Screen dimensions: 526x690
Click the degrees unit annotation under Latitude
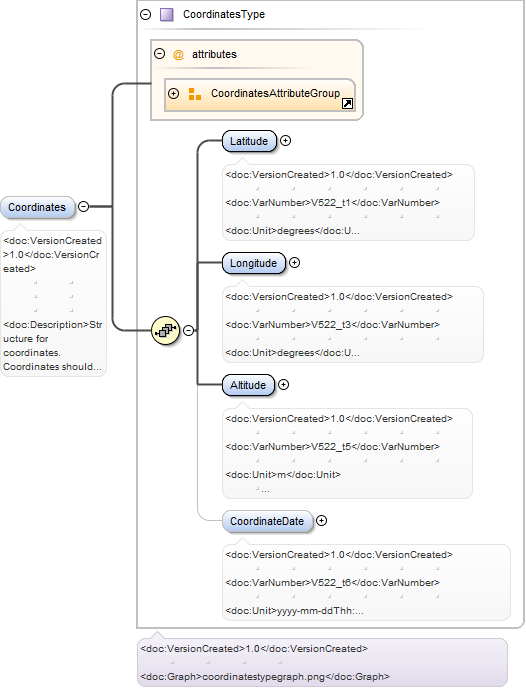292,231
